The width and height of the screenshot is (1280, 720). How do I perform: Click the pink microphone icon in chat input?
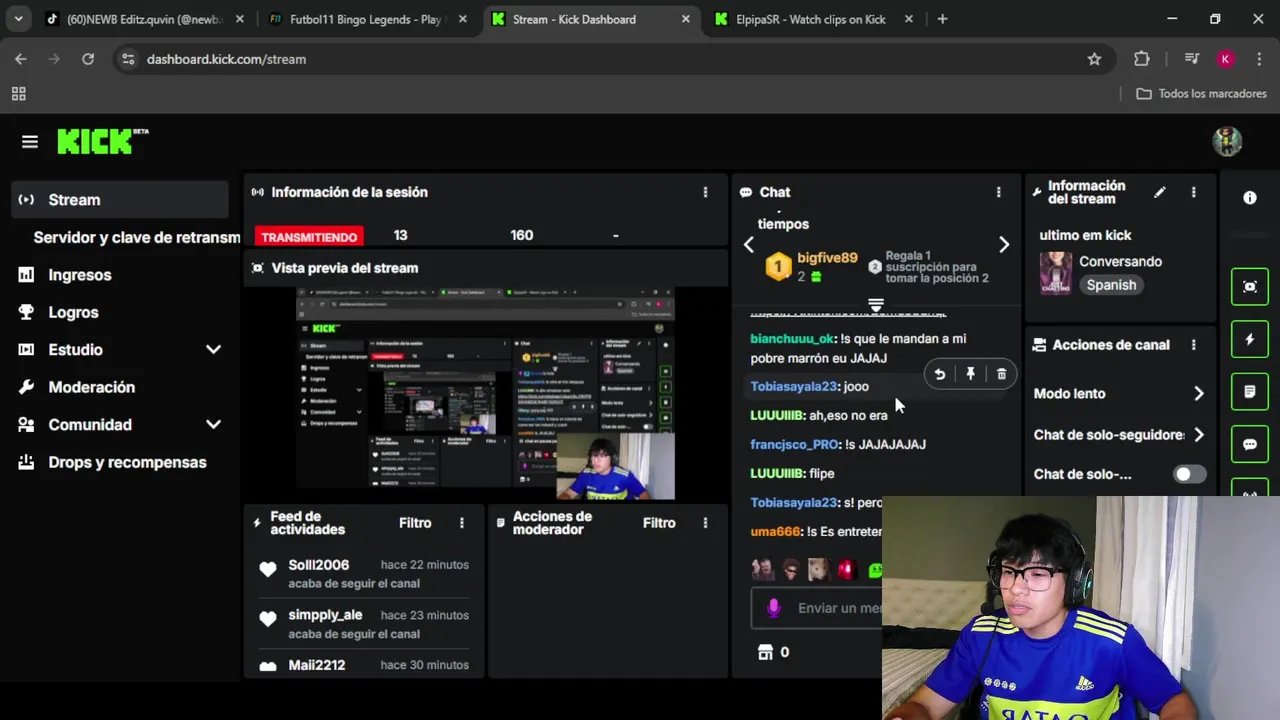point(773,608)
